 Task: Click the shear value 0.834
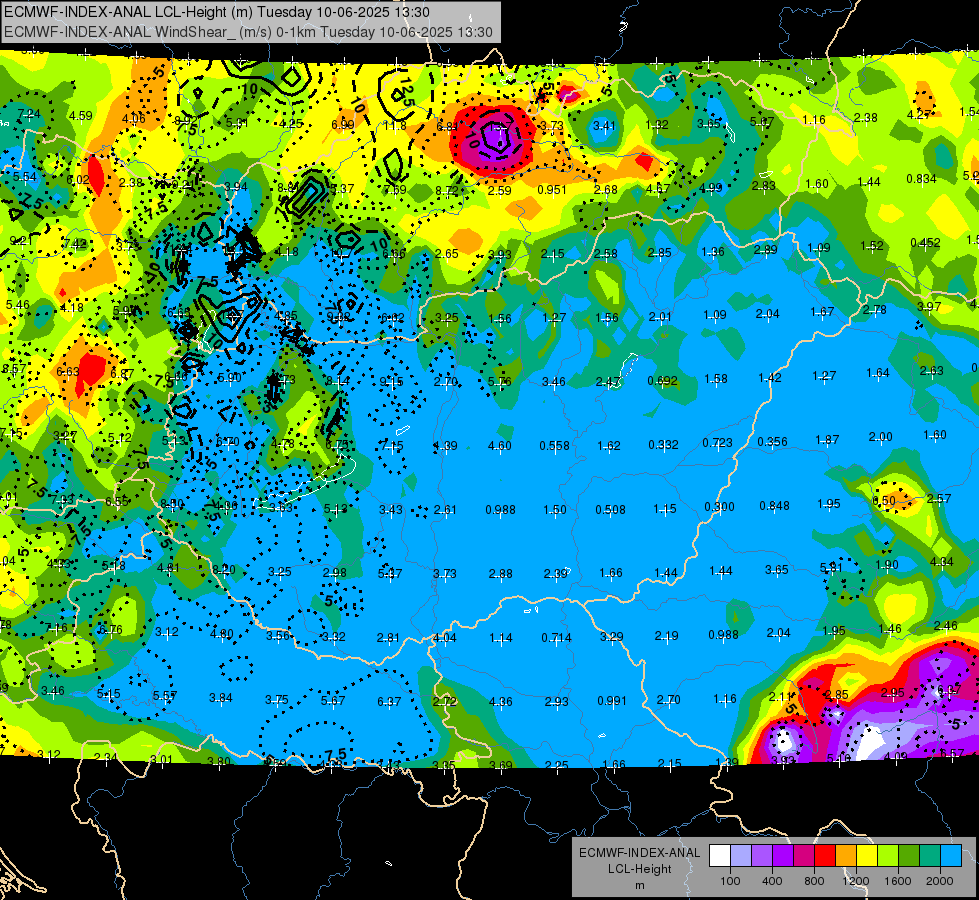click(922, 179)
